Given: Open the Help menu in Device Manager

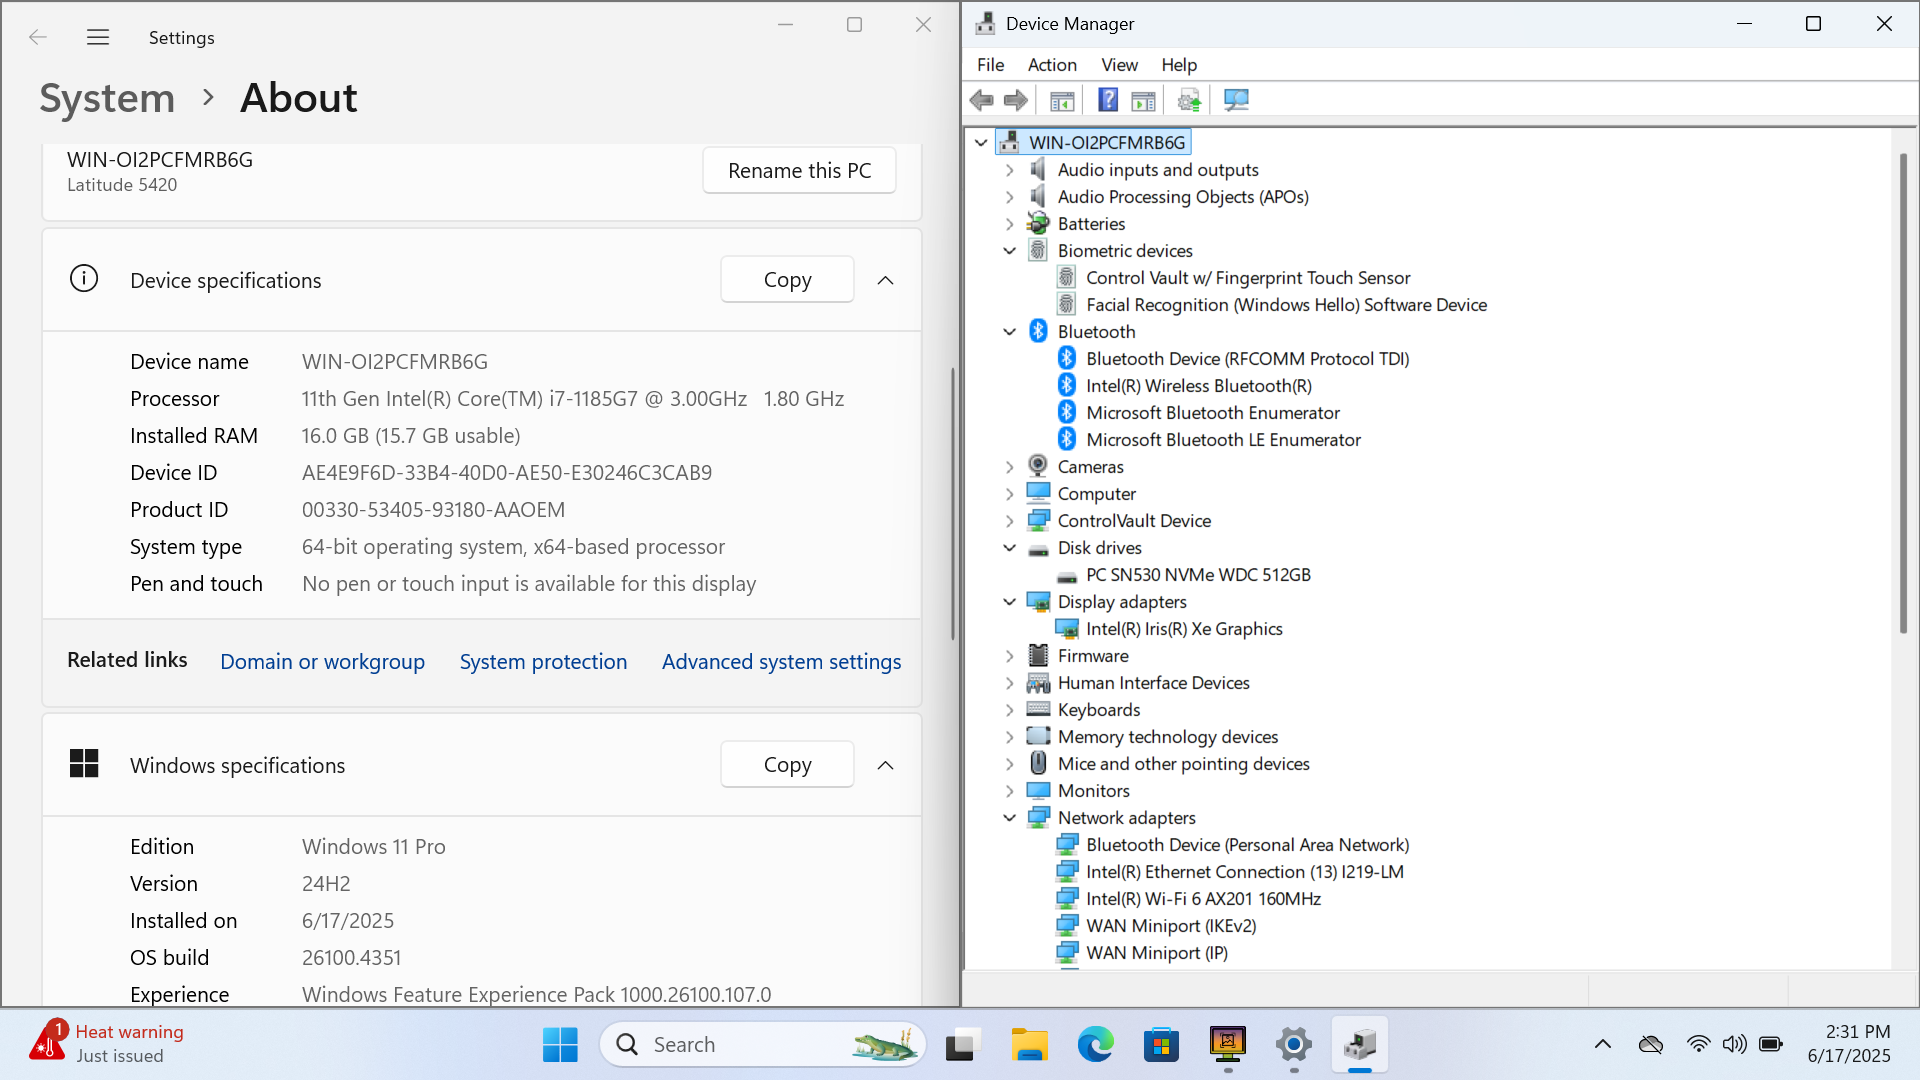Looking at the screenshot, I should 1179,65.
